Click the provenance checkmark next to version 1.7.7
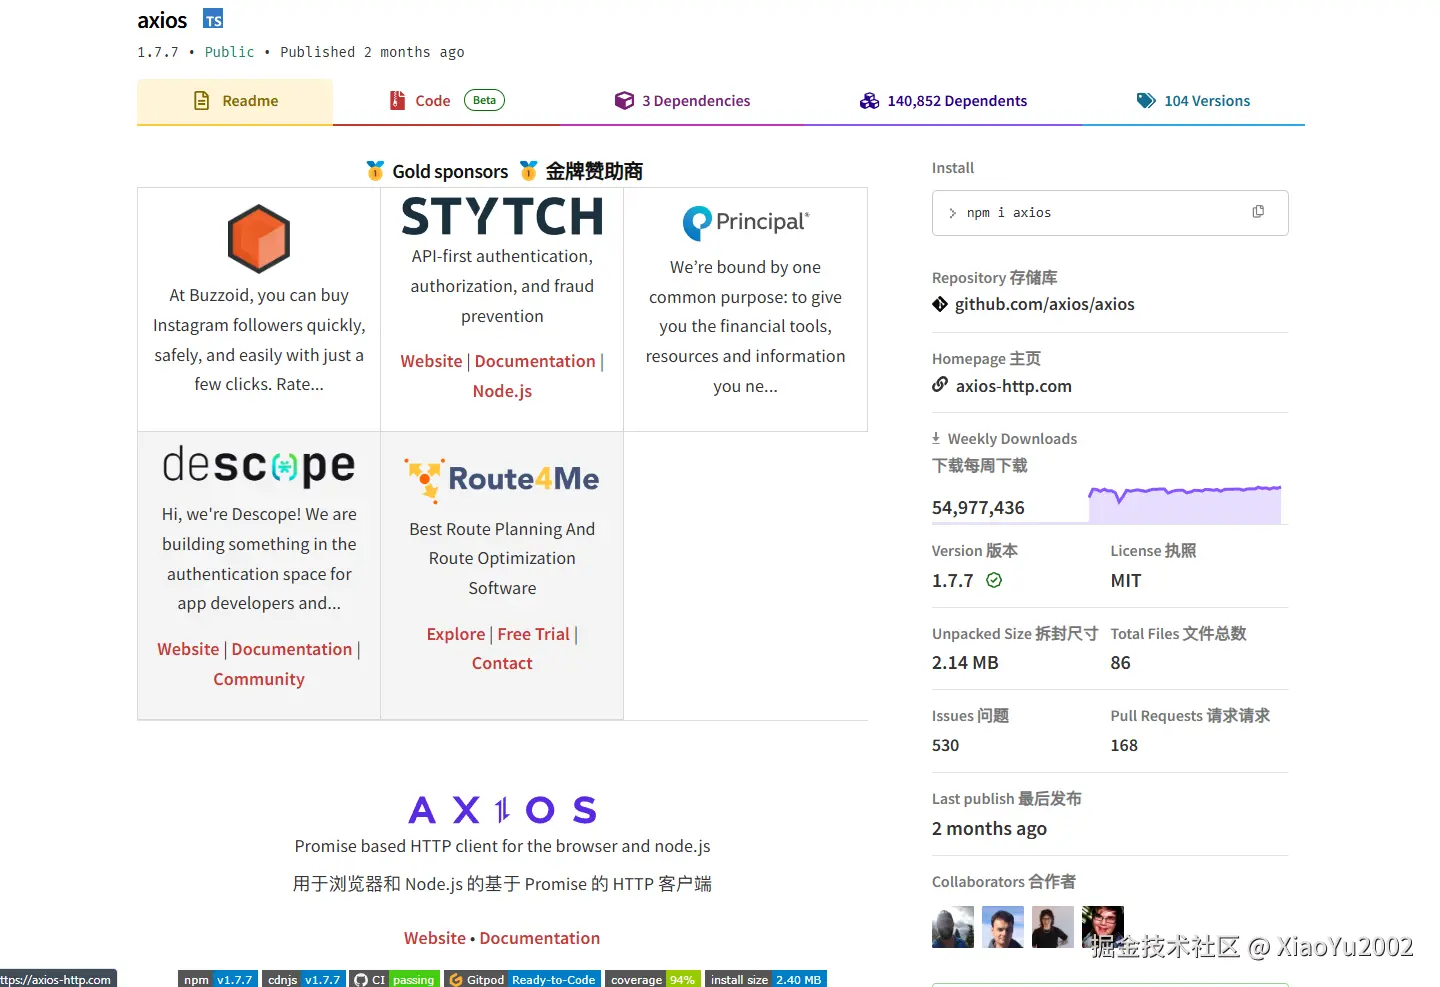Image resolution: width=1440 pixels, height=987 pixels. tap(994, 580)
